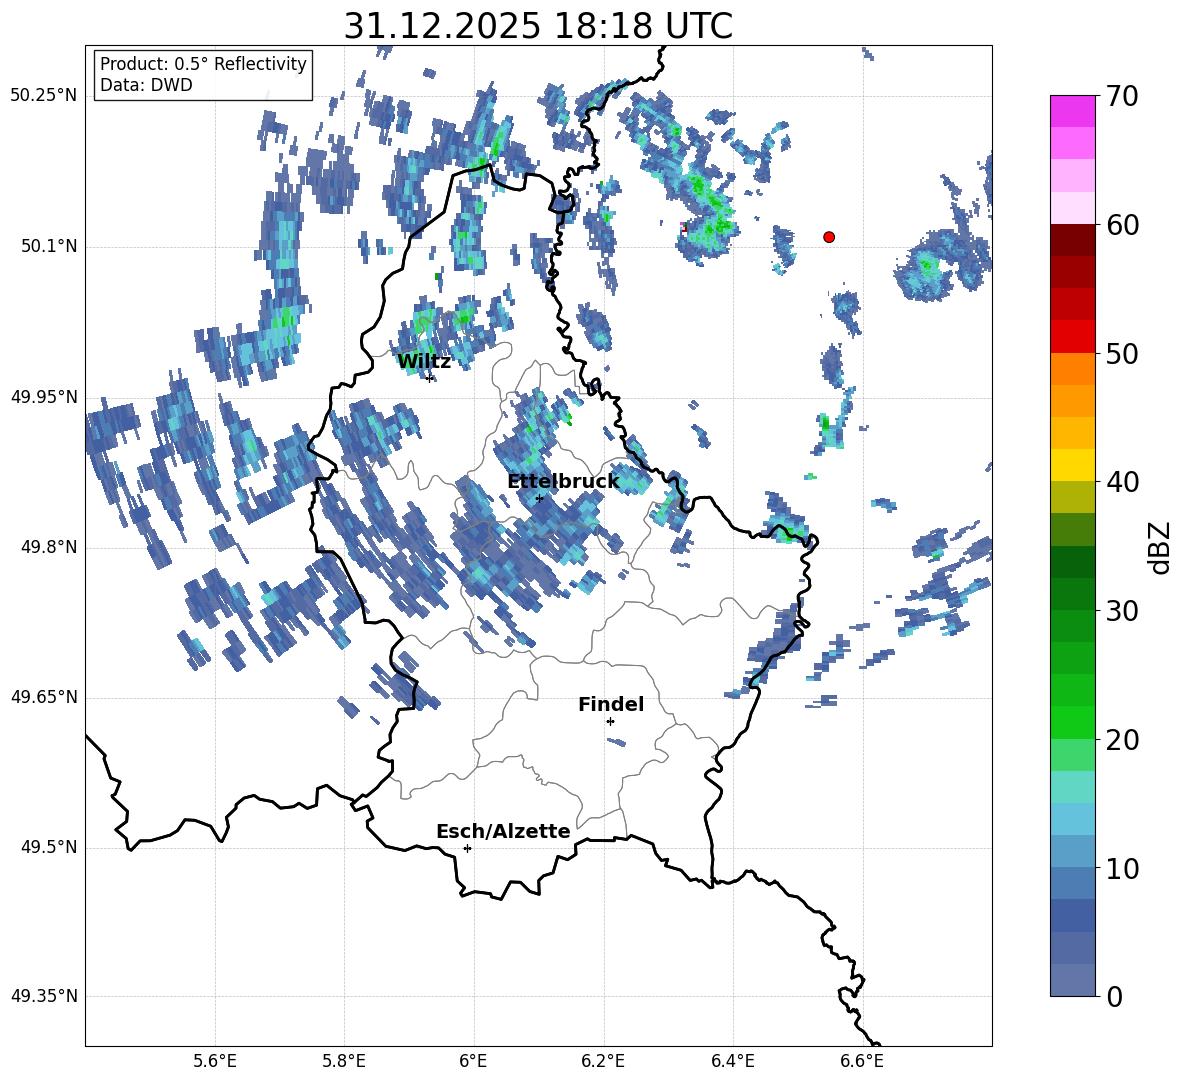Click the 0 tick label on the colorbar
This screenshot has height=1081, width=1184.
click(x=1114, y=996)
